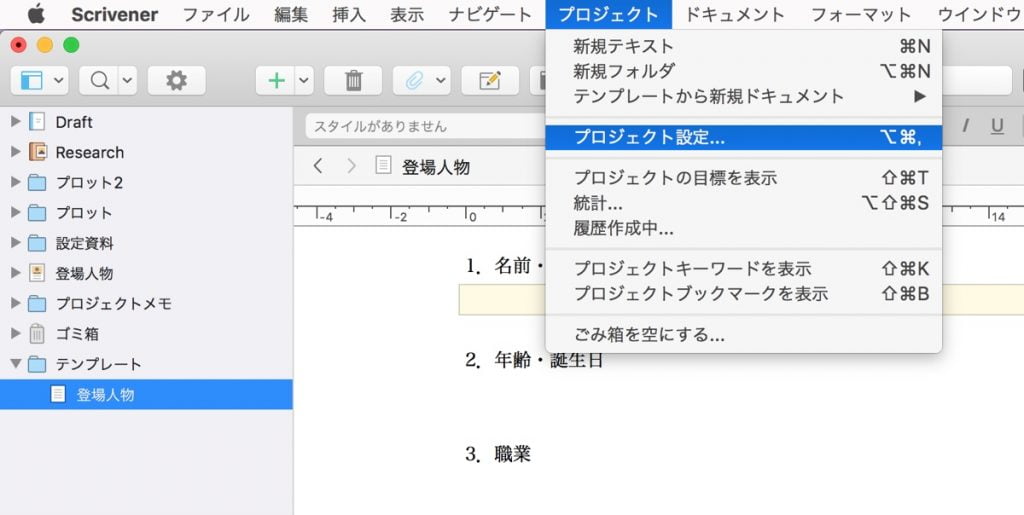Choose プロジェクトの目標を表示
Image resolution: width=1024 pixels, height=515 pixels.
click(744, 178)
